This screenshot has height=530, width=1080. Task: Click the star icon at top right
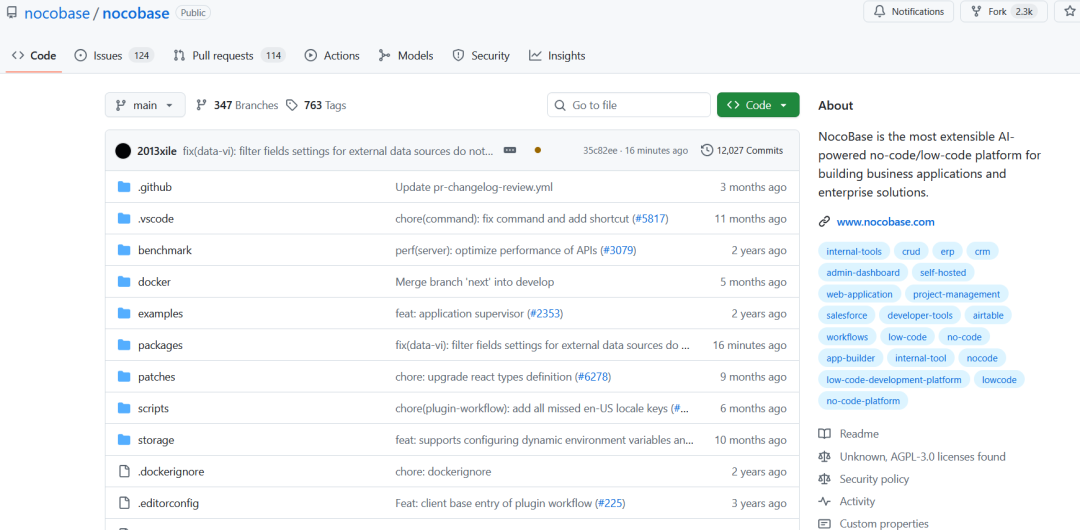click(1069, 11)
